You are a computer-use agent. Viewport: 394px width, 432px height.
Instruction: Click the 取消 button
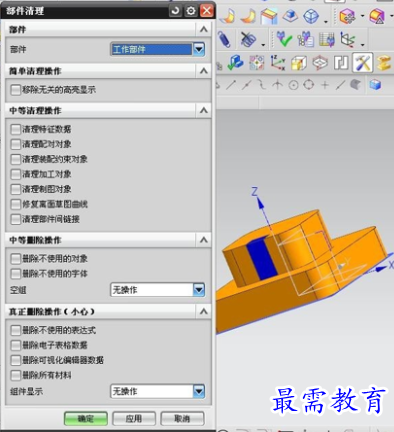182,419
